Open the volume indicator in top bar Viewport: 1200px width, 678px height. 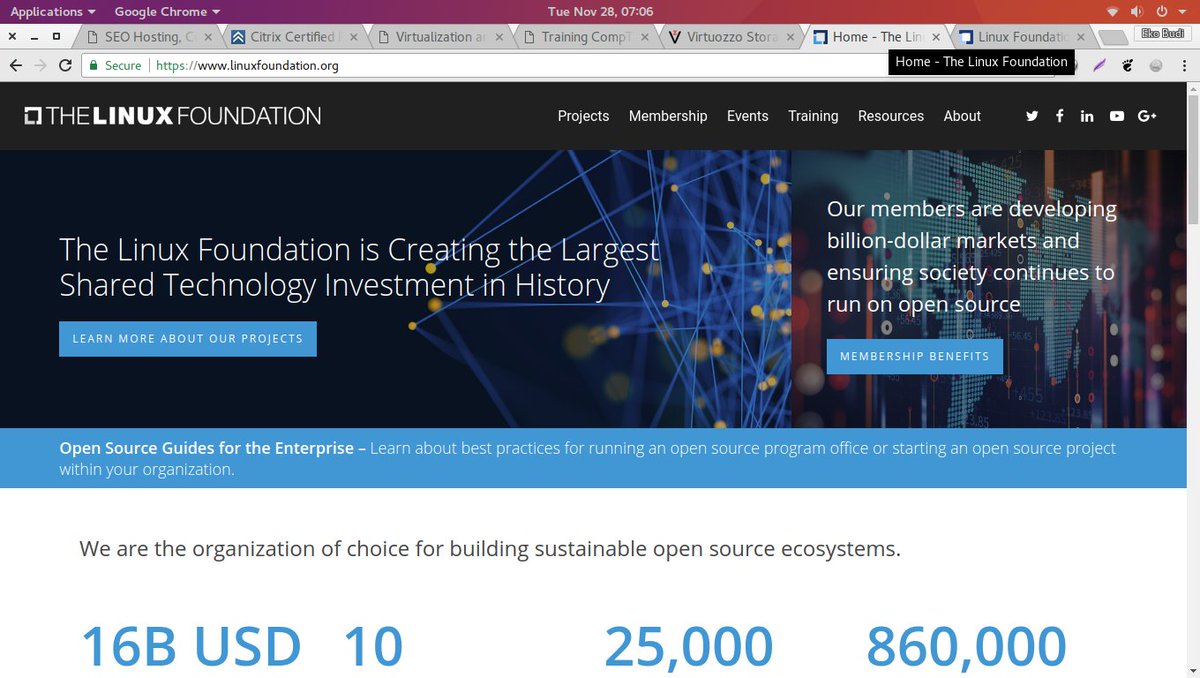point(1137,11)
